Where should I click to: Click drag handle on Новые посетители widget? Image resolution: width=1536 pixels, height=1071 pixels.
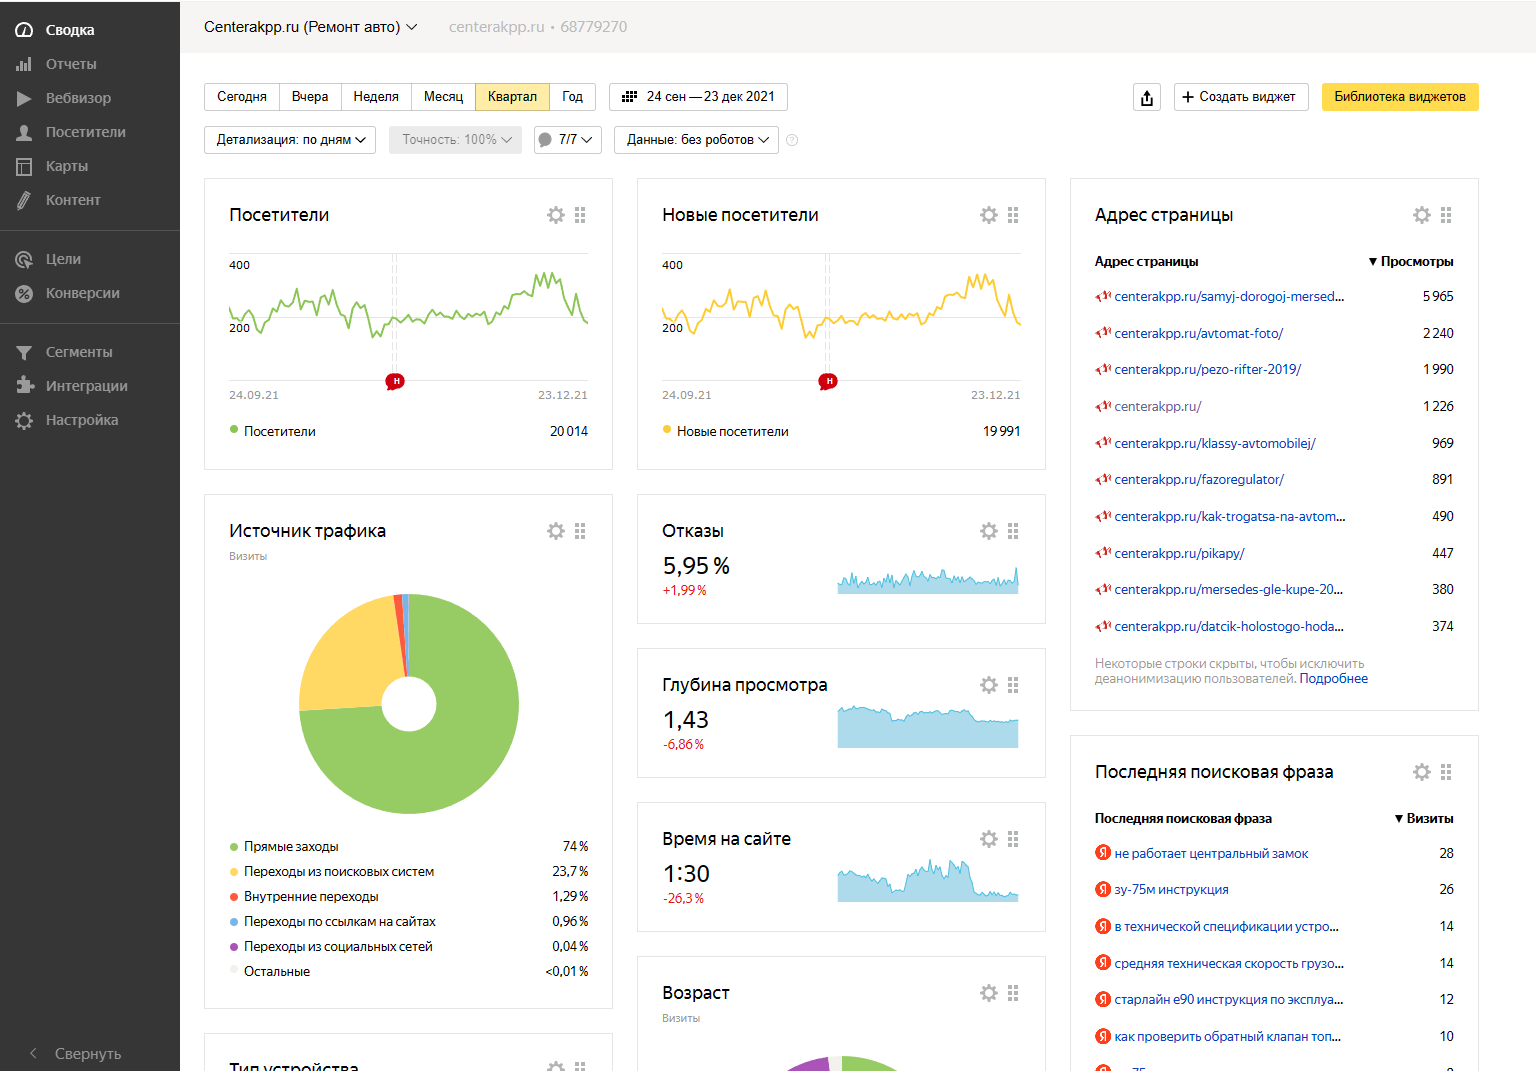(1013, 215)
